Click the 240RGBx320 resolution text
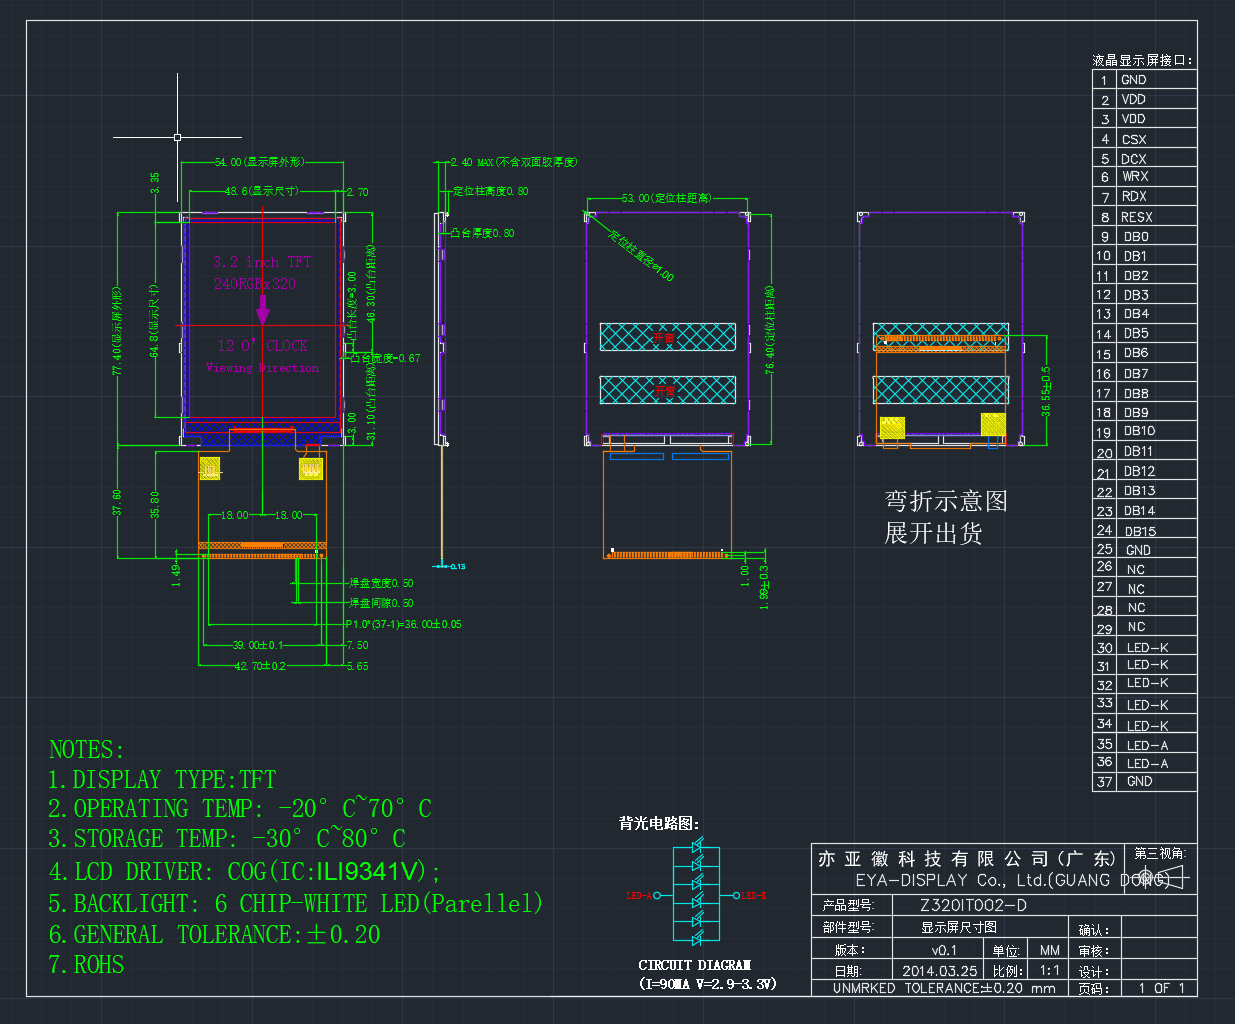This screenshot has height=1024, width=1235. 255,284
